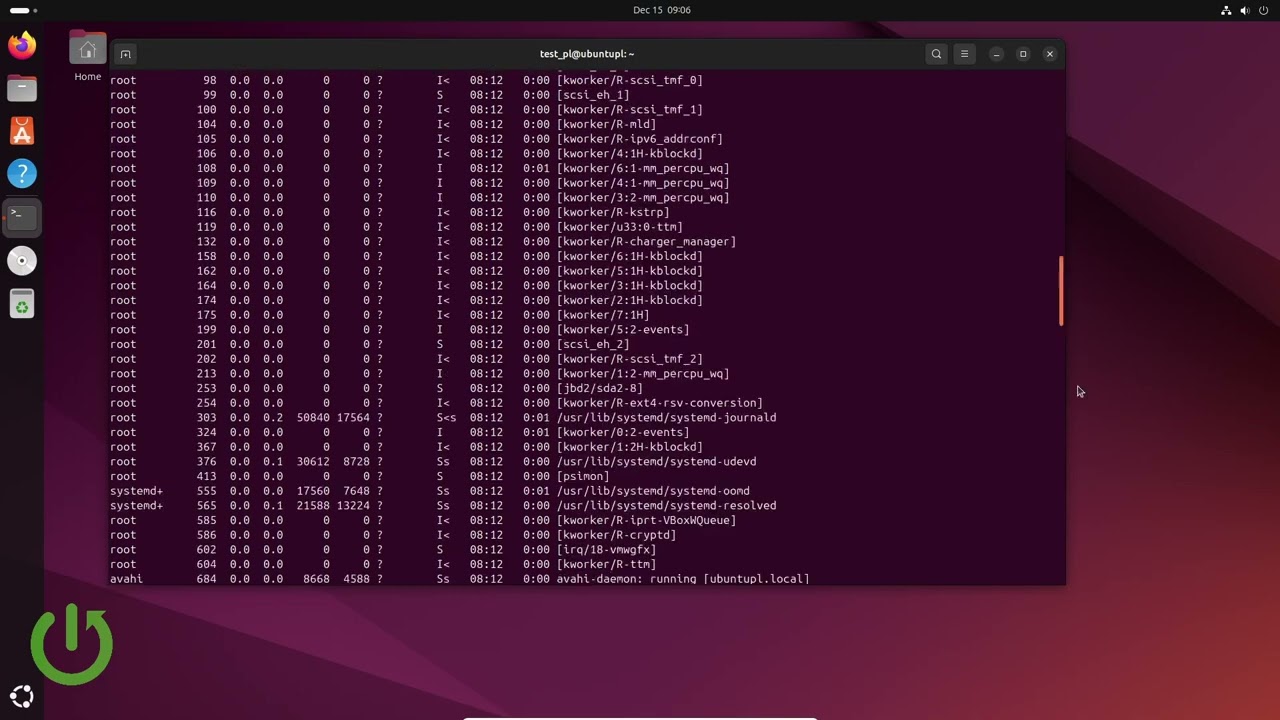Screen dimensions: 1280x720
Task: Click the [kworker/R-iprt-VBoxWQueue] entry
Action: (646, 521)
